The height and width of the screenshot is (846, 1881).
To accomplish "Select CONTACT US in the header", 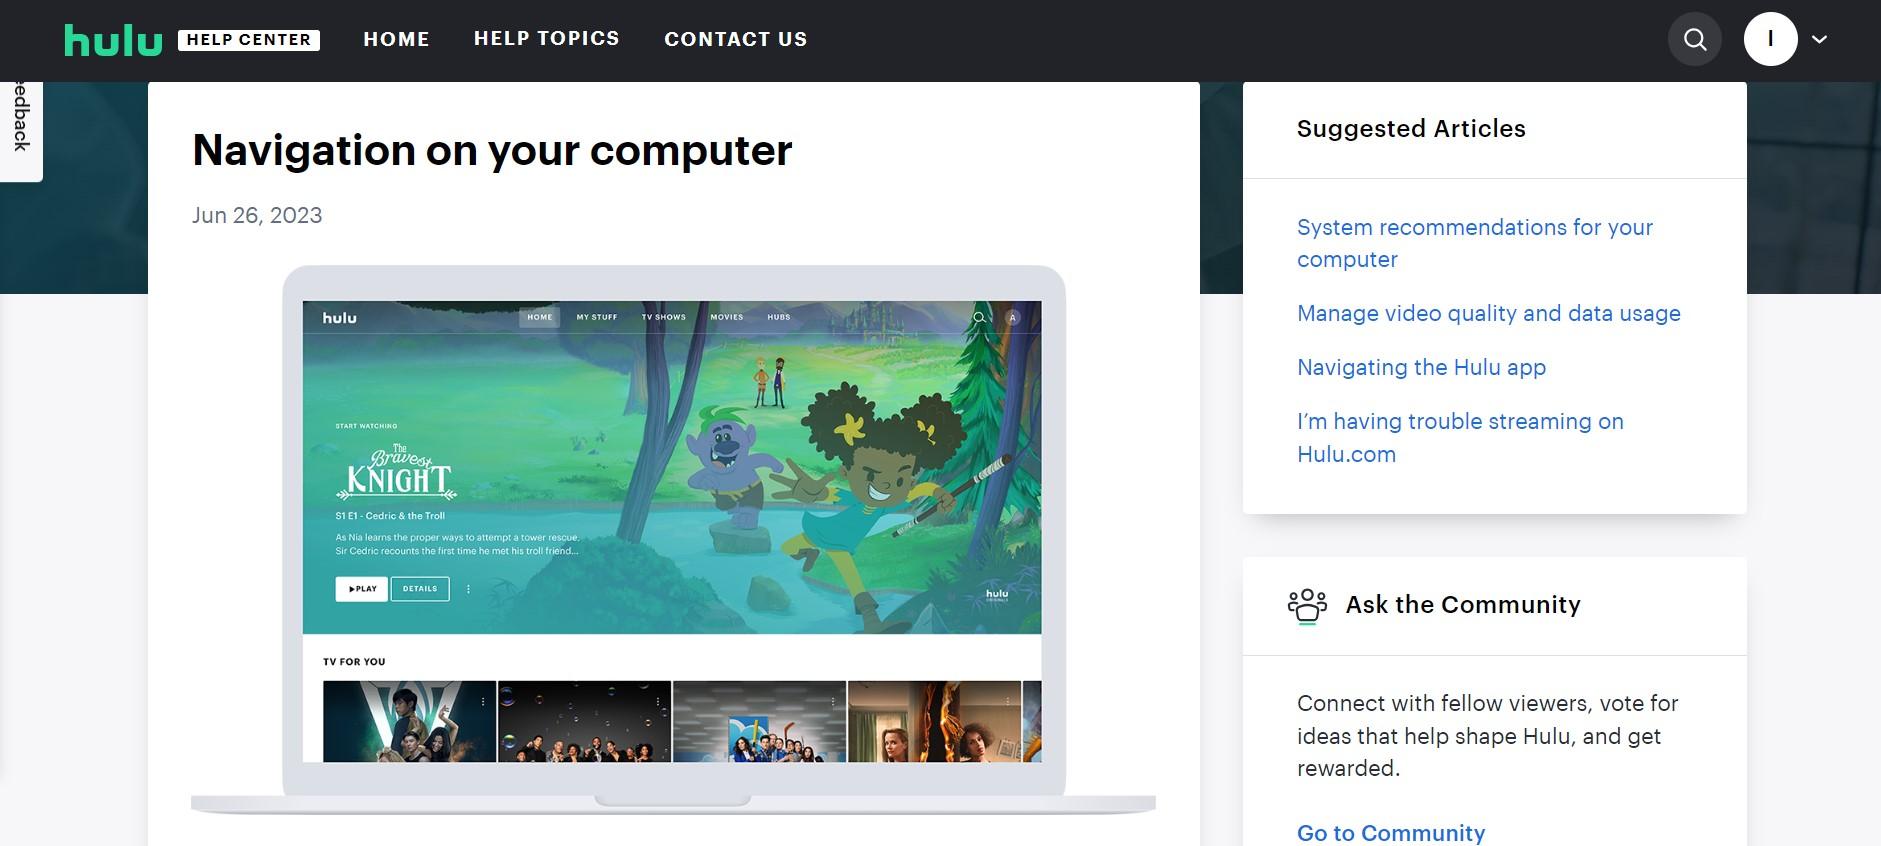I will point(736,39).
